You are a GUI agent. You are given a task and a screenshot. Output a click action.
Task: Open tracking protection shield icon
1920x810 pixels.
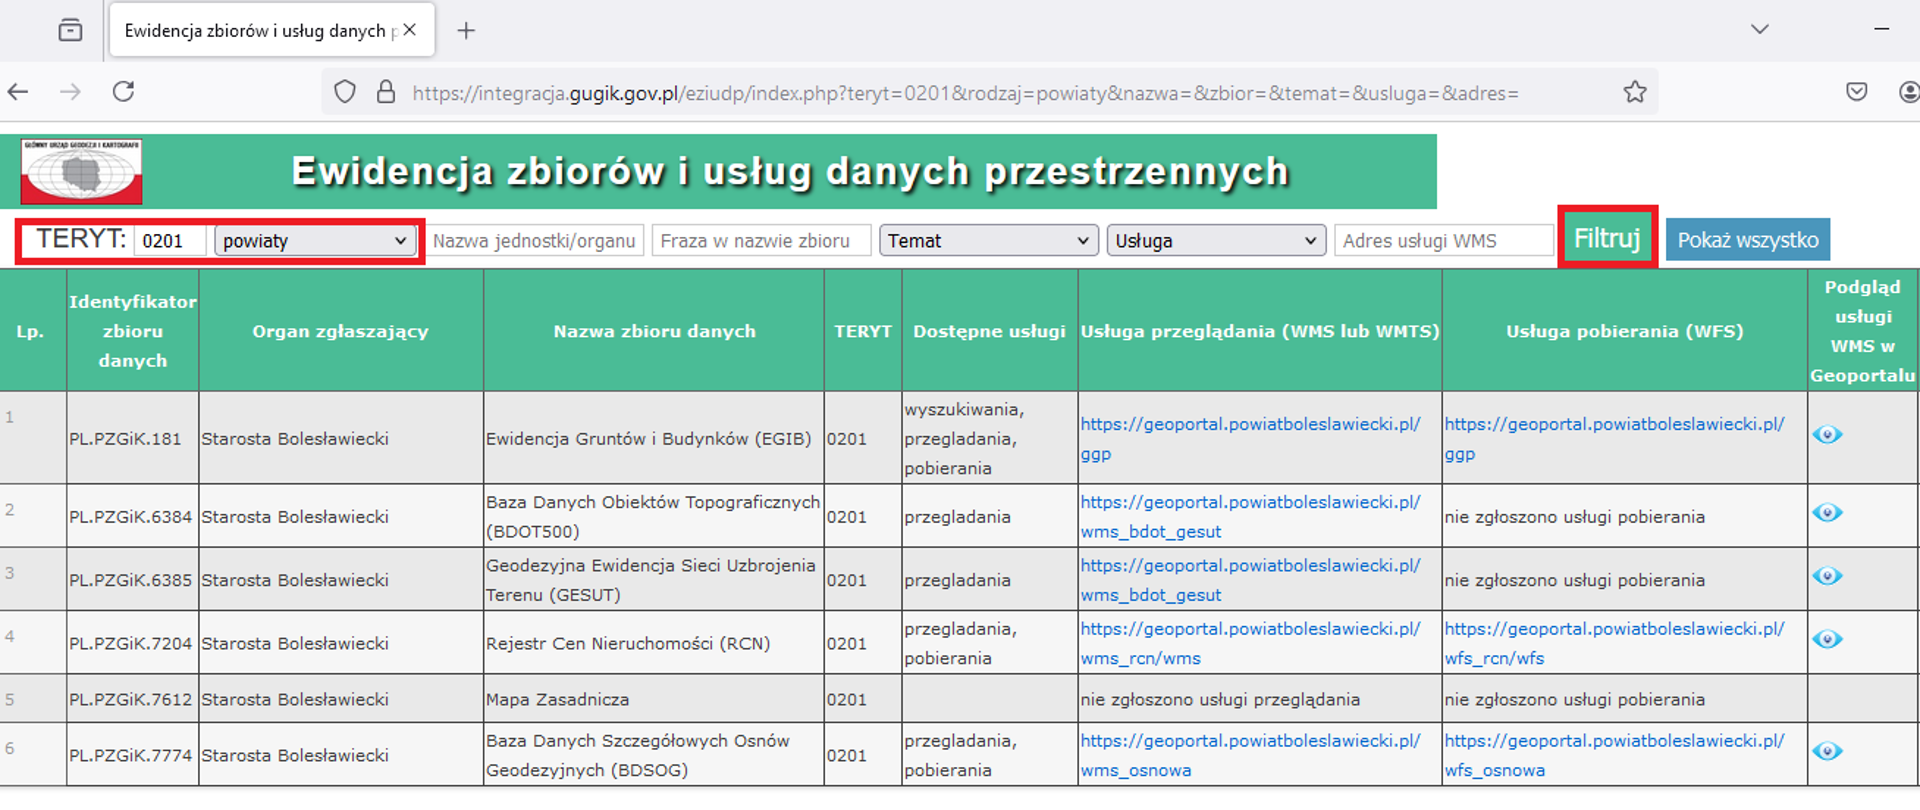[345, 92]
